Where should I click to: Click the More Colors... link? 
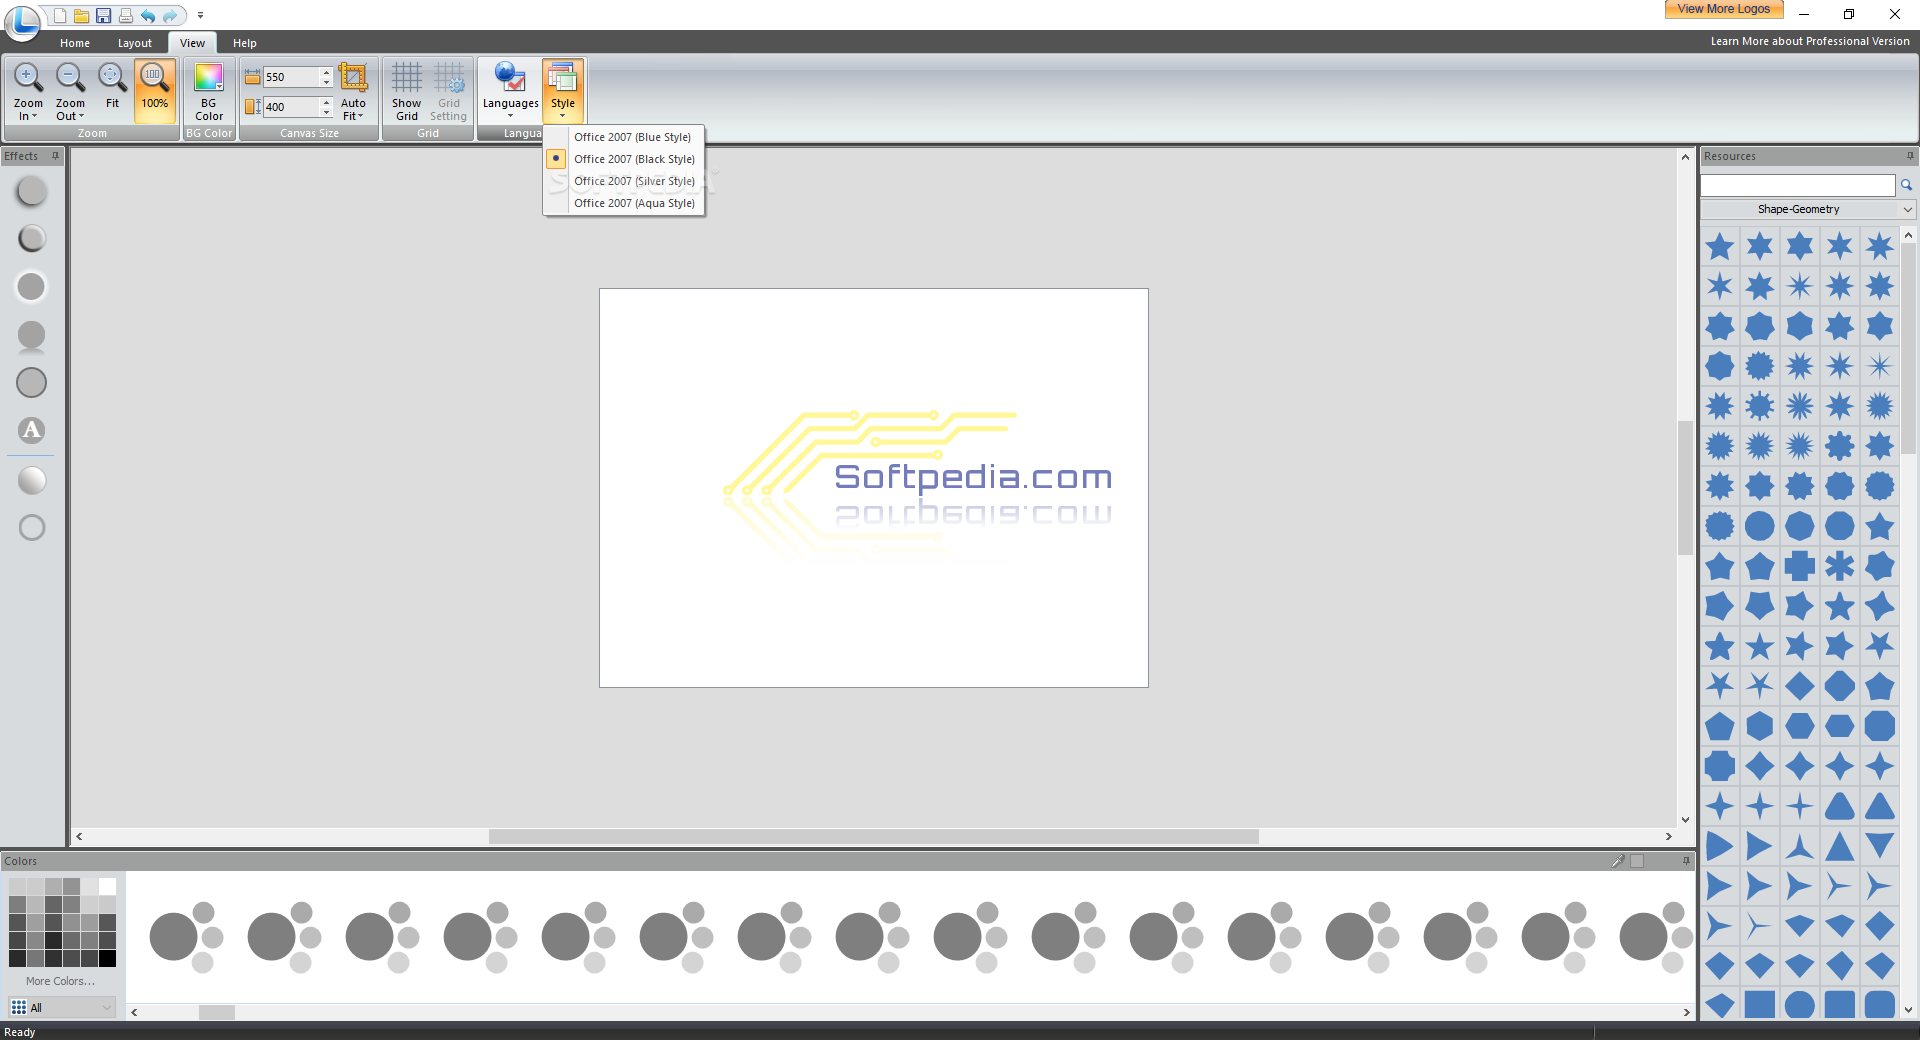coord(61,981)
